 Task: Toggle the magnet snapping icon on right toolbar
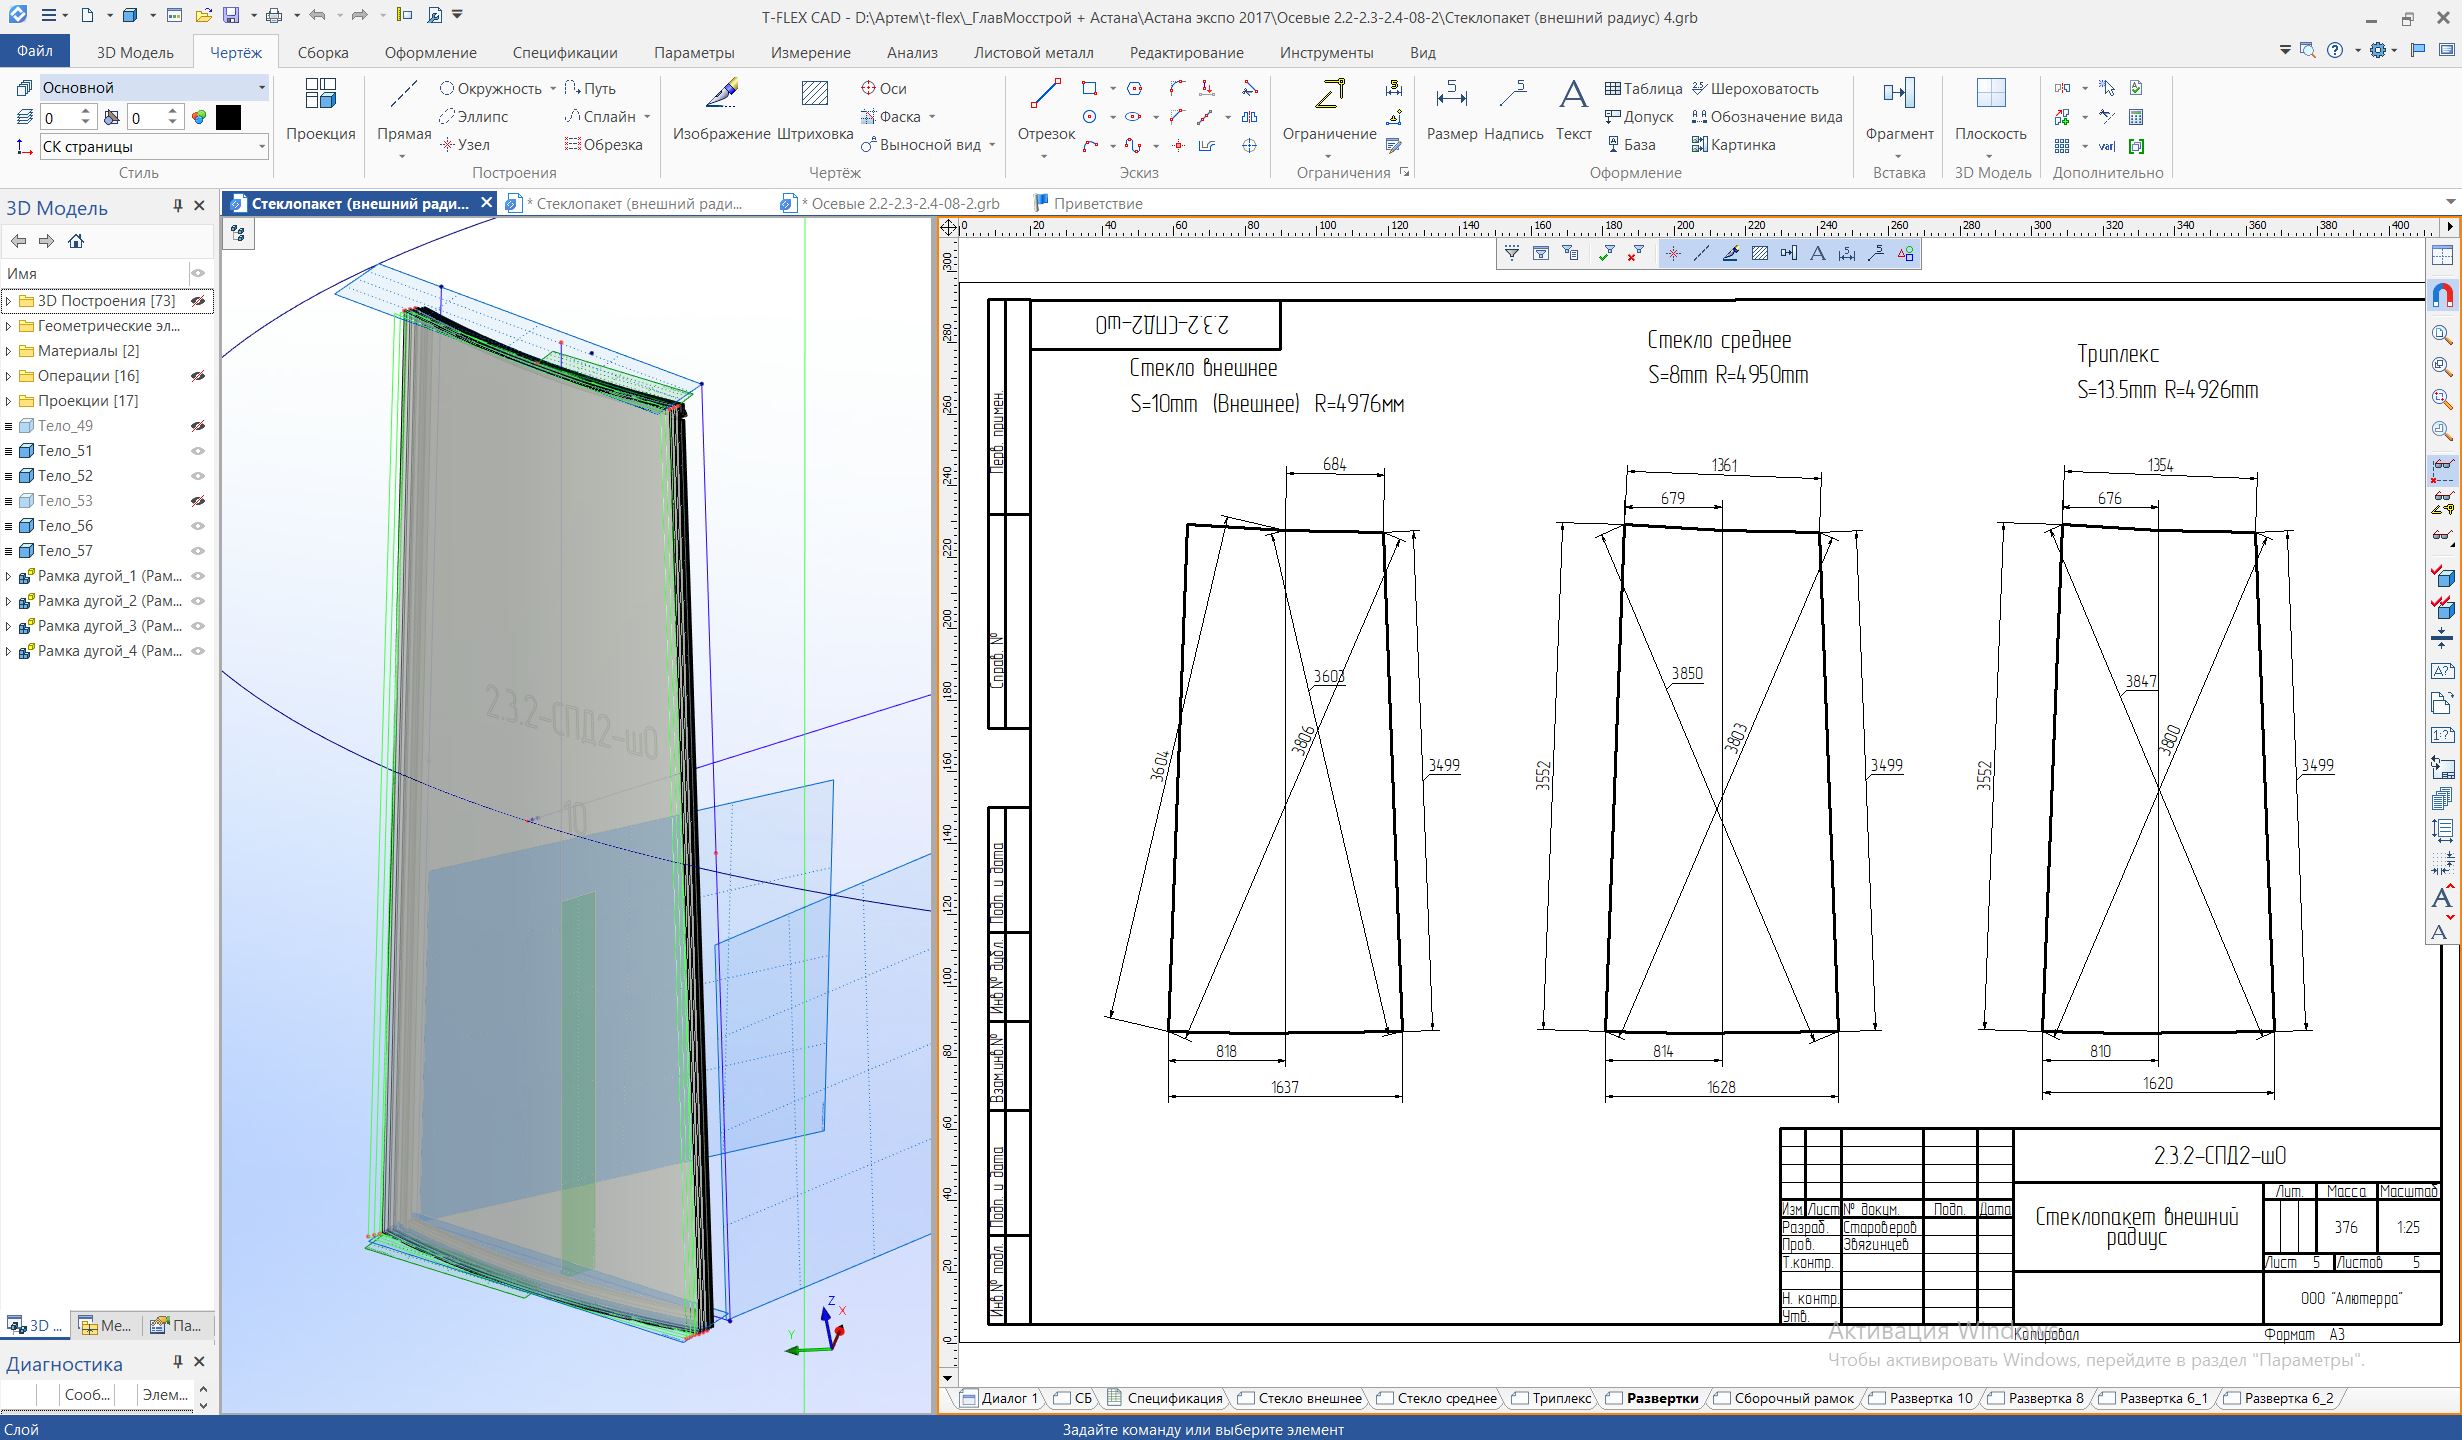pos(2442,296)
